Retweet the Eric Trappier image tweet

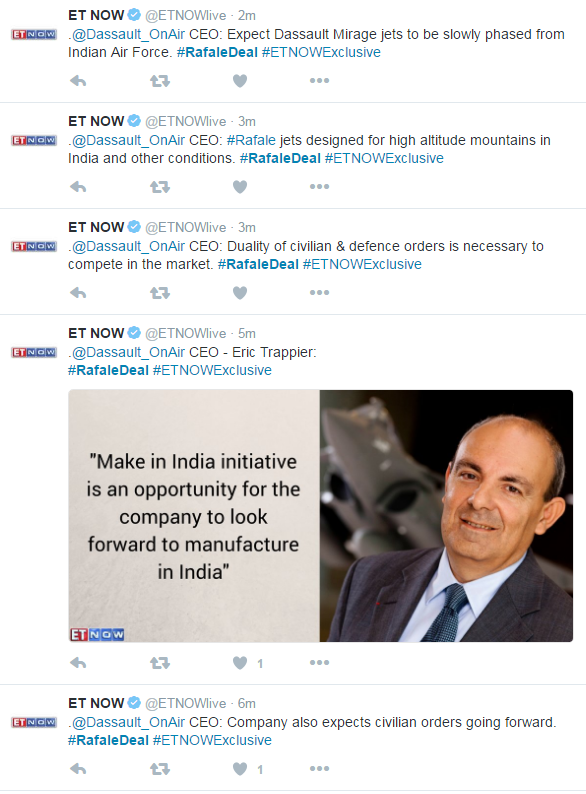point(160,662)
